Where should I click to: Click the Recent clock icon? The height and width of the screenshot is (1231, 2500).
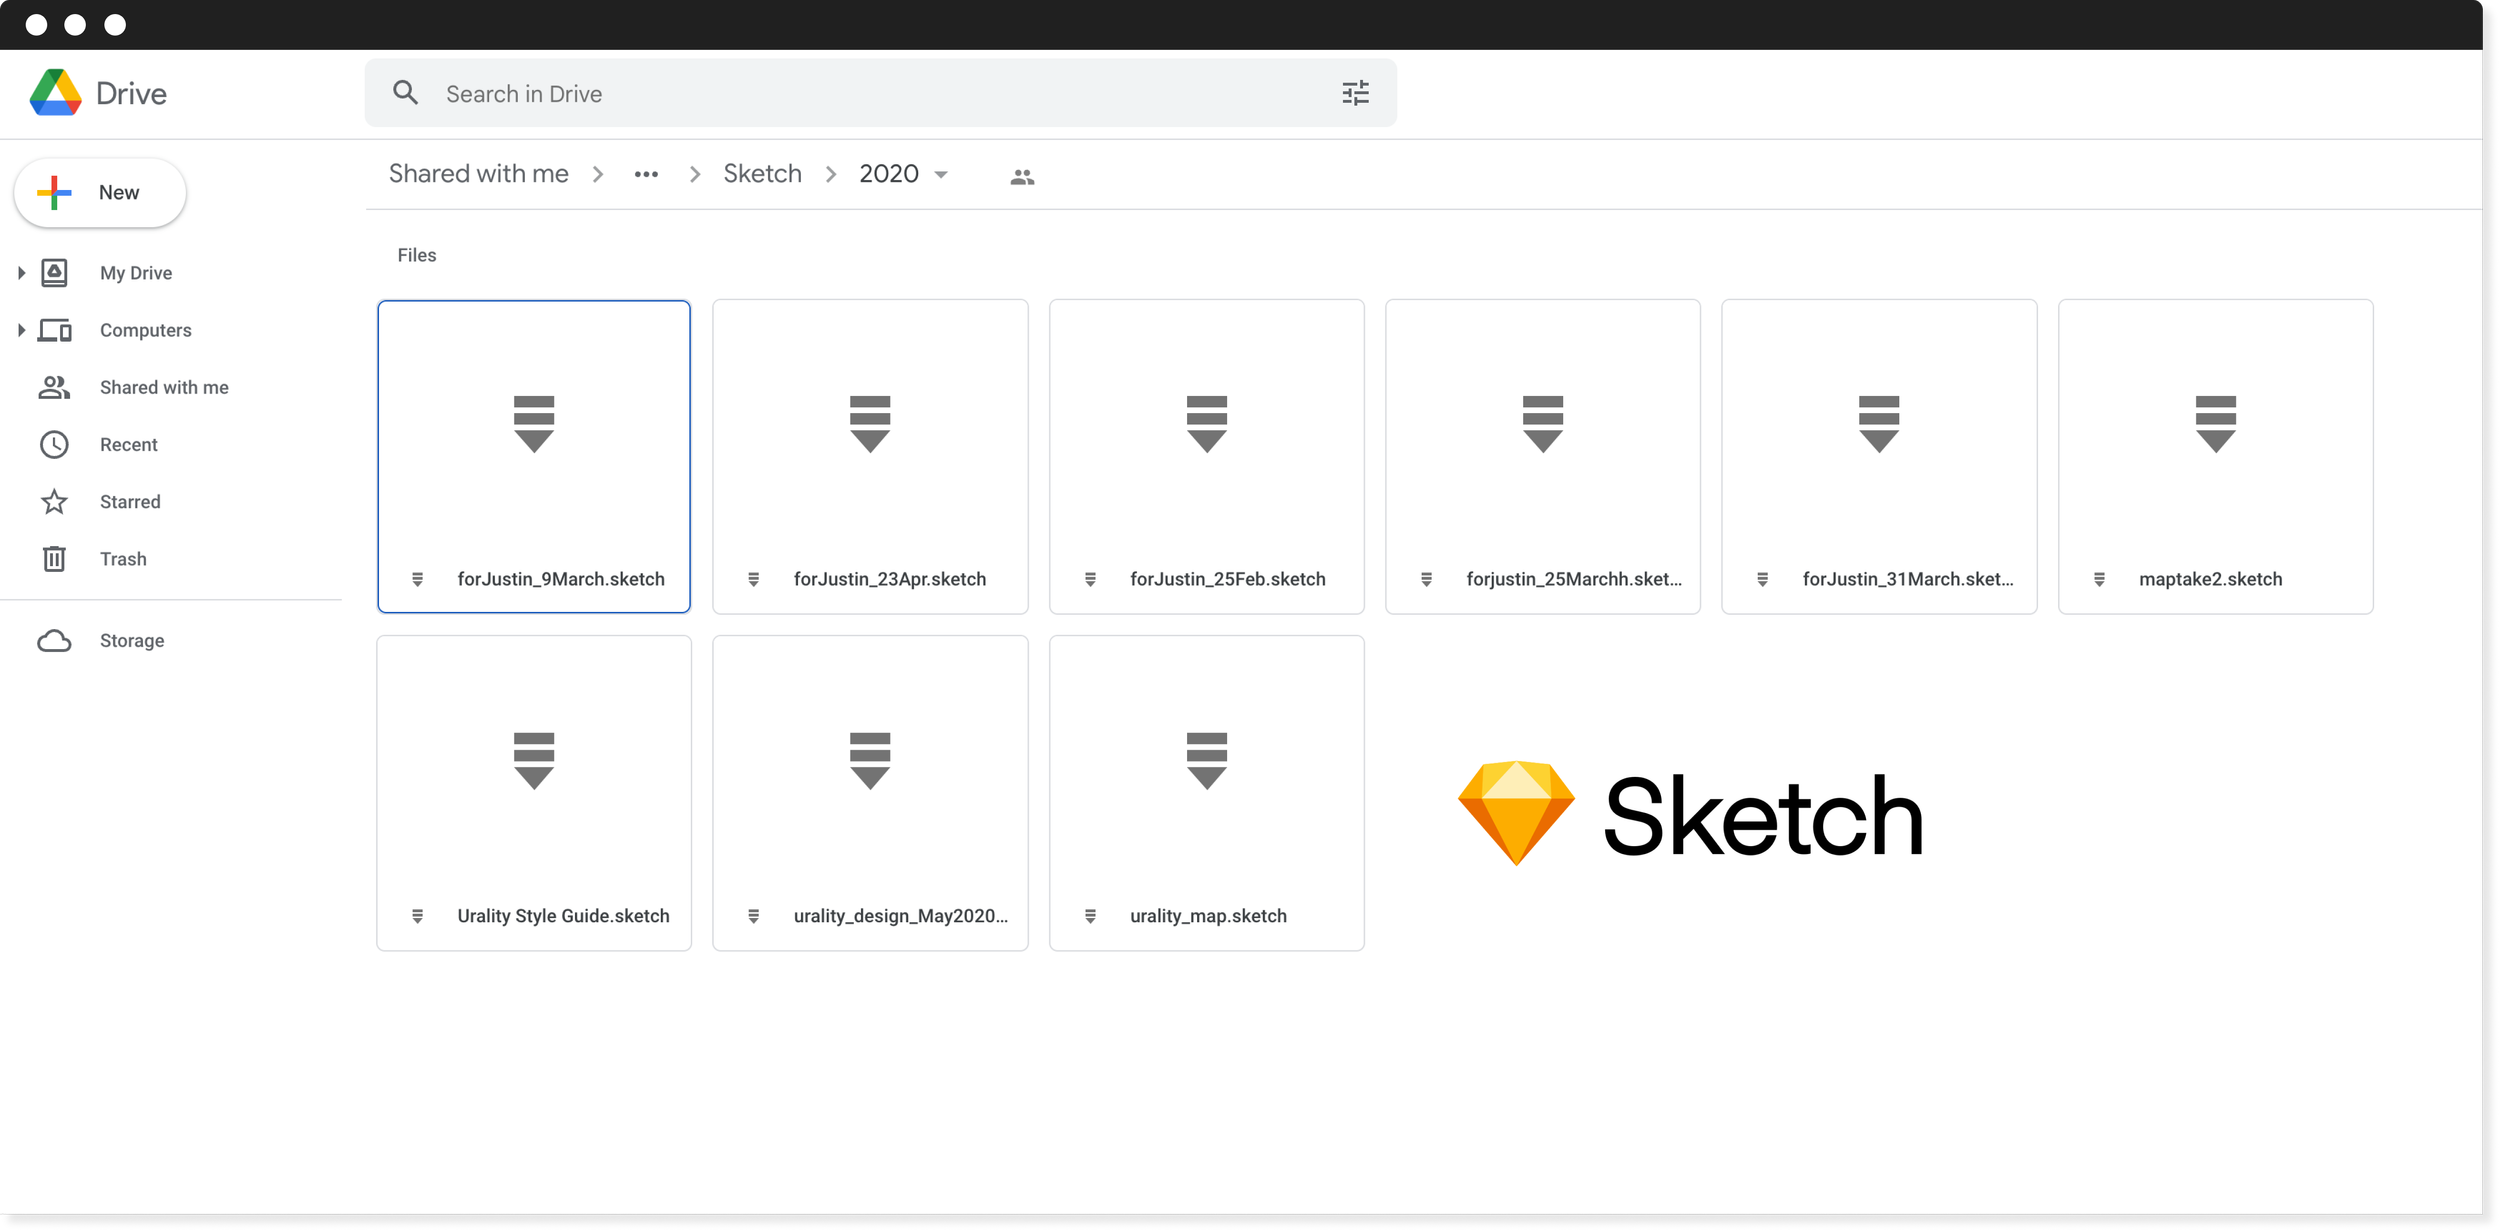(54, 444)
